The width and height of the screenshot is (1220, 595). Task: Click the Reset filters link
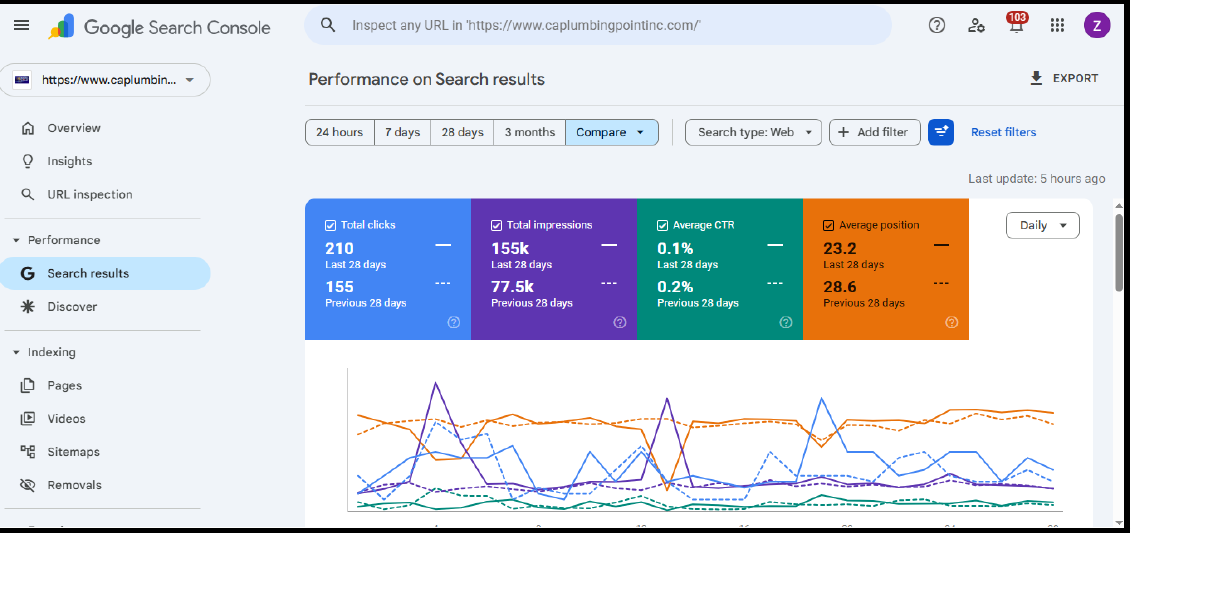[x=1003, y=132]
